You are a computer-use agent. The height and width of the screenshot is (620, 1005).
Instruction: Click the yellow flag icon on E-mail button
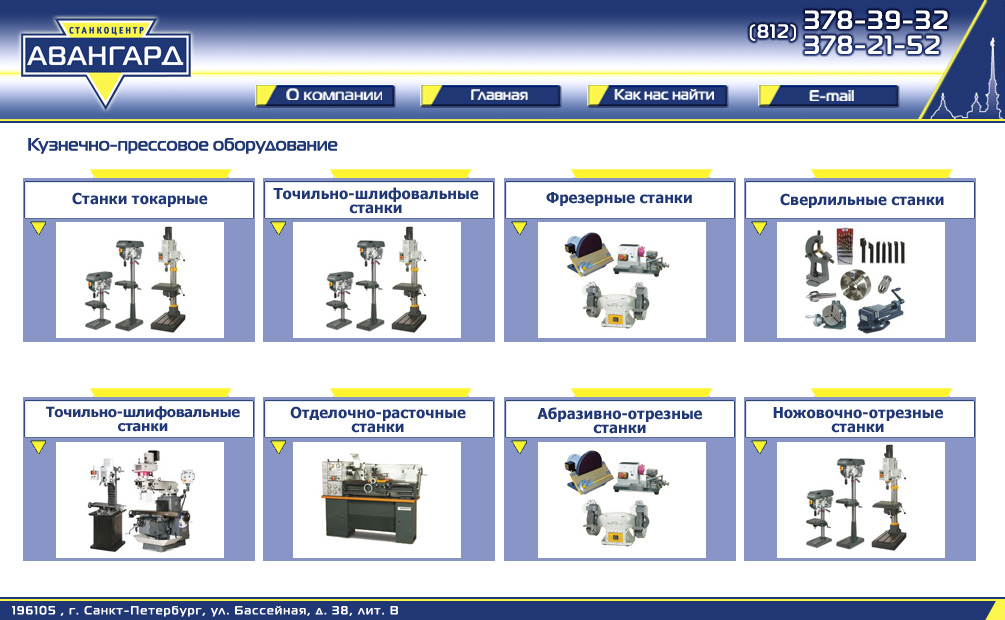(x=769, y=96)
